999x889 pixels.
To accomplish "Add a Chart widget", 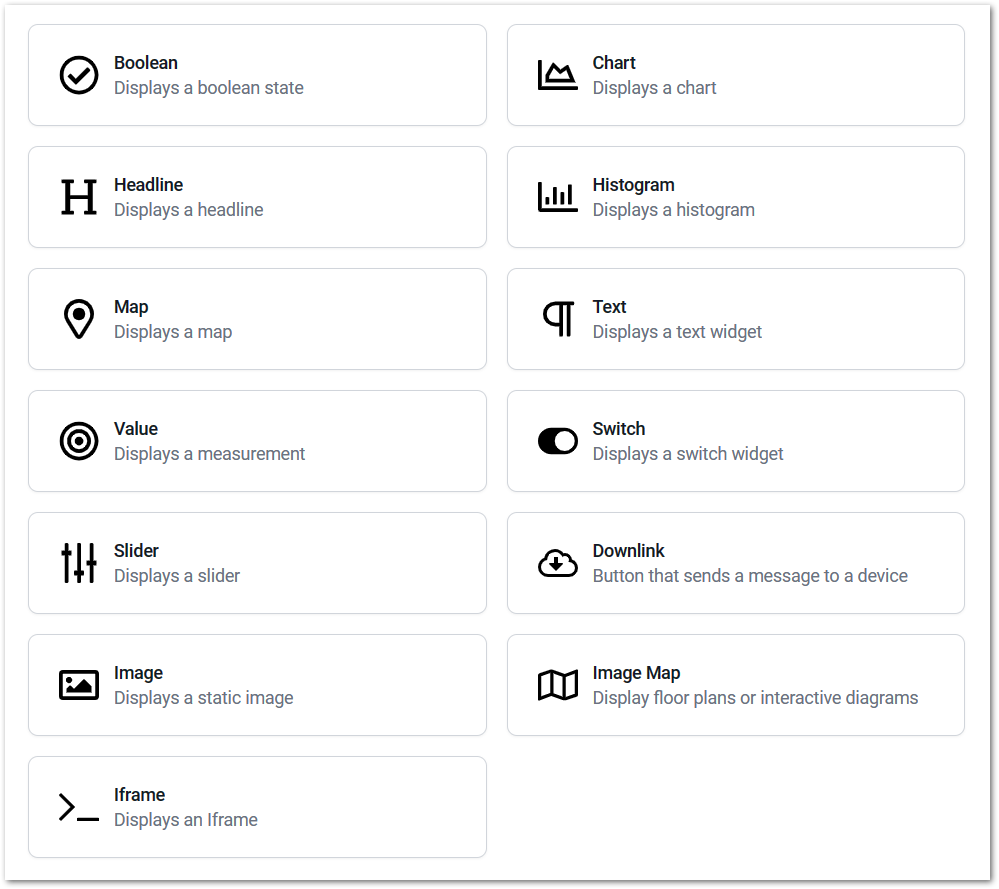I will point(736,75).
